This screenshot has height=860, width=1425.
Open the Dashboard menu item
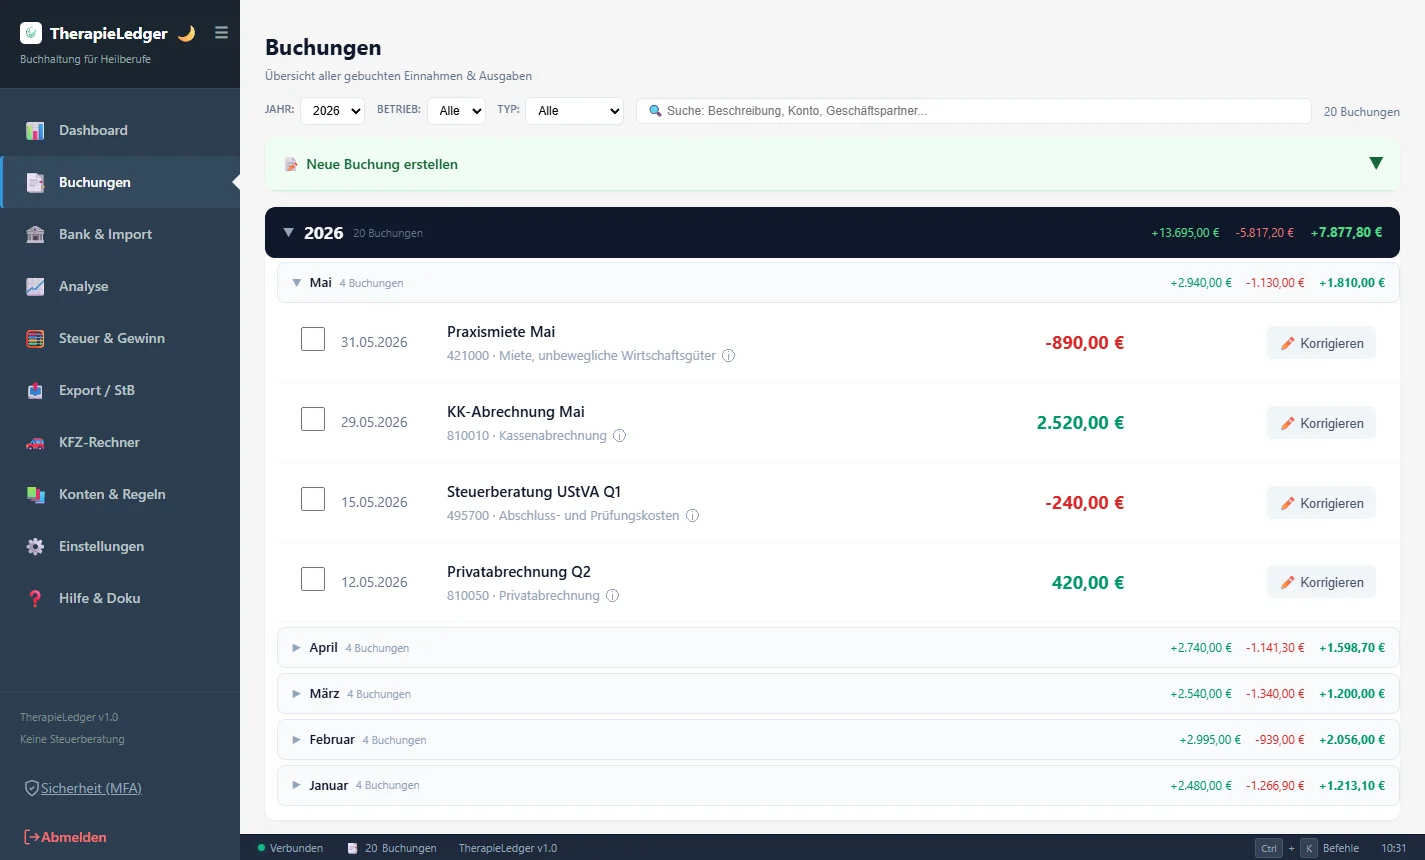(120, 130)
